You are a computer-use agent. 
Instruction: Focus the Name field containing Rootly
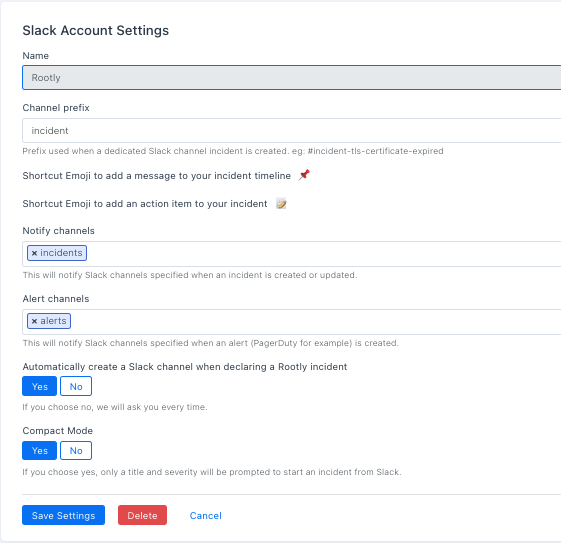[x=292, y=78]
